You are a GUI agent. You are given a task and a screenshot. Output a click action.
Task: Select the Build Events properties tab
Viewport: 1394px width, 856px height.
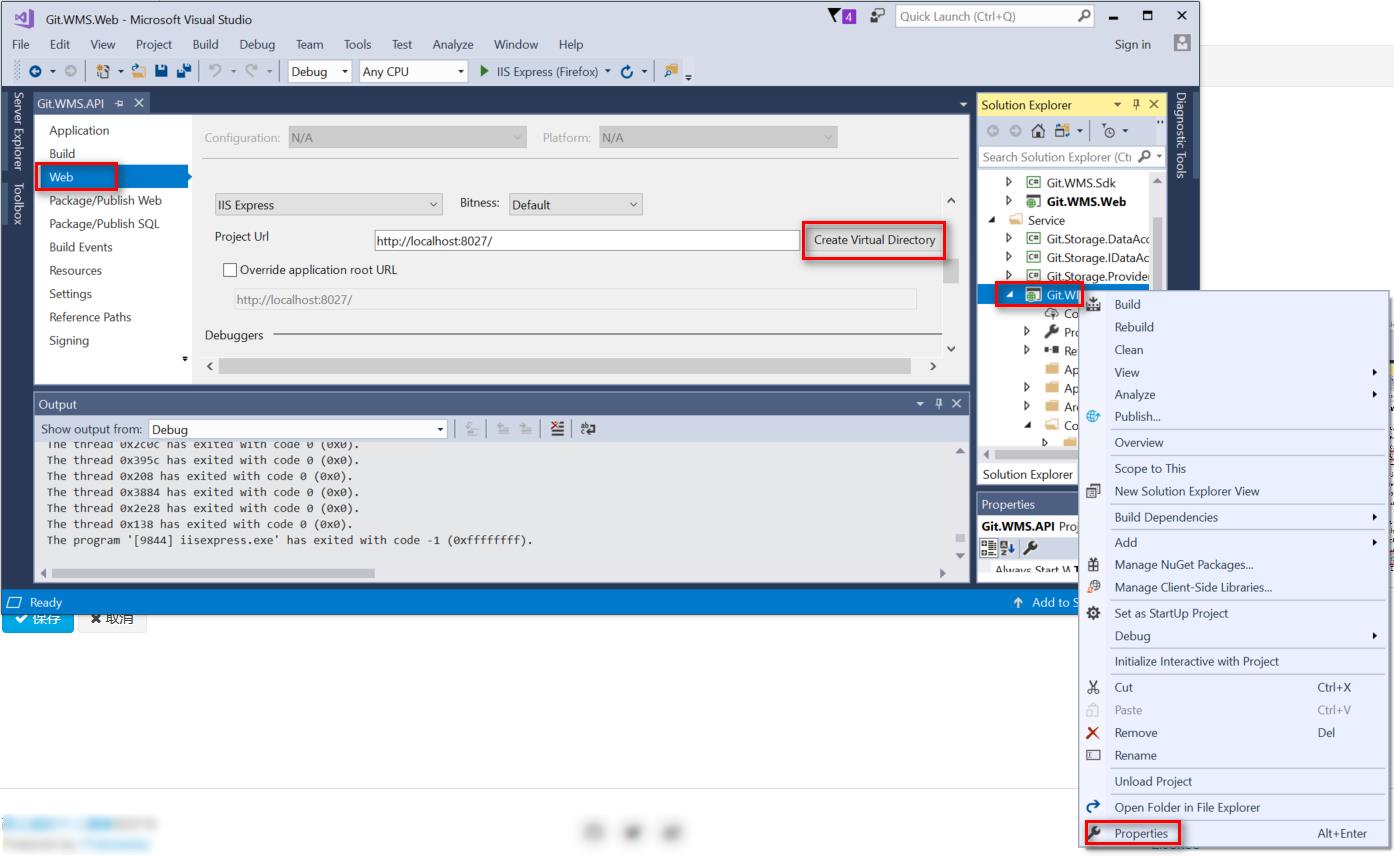(x=81, y=247)
